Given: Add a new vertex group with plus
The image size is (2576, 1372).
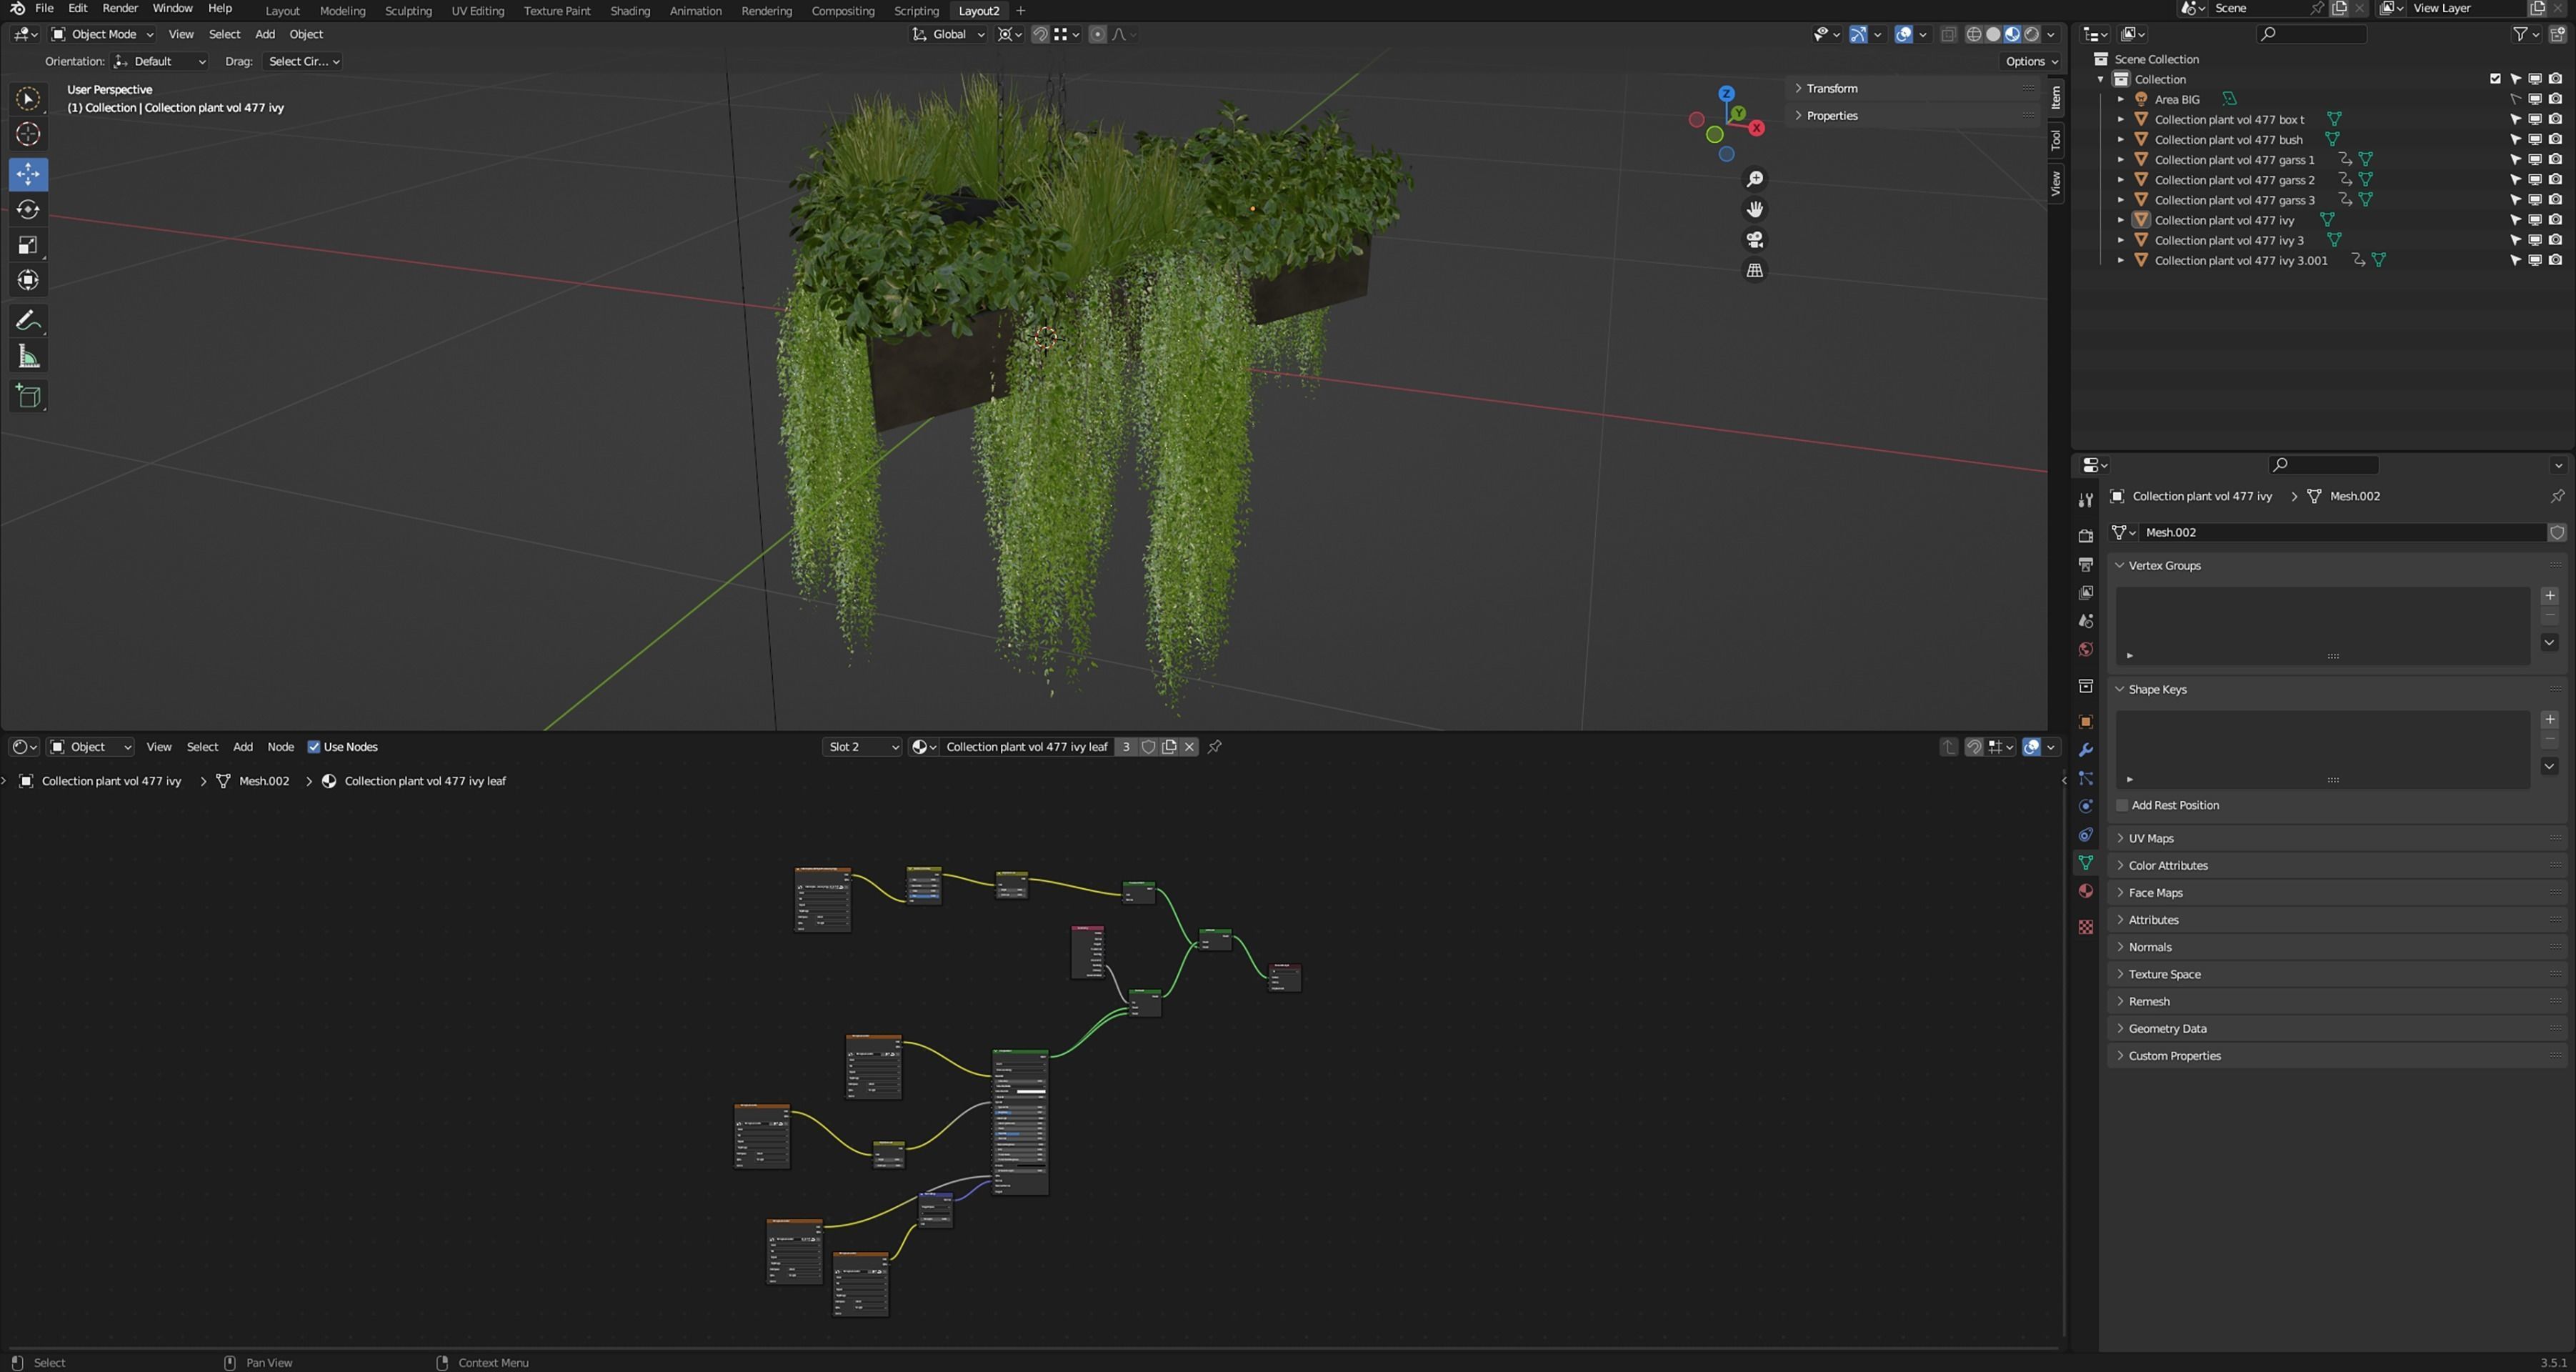Looking at the screenshot, I should click(2549, 596).
